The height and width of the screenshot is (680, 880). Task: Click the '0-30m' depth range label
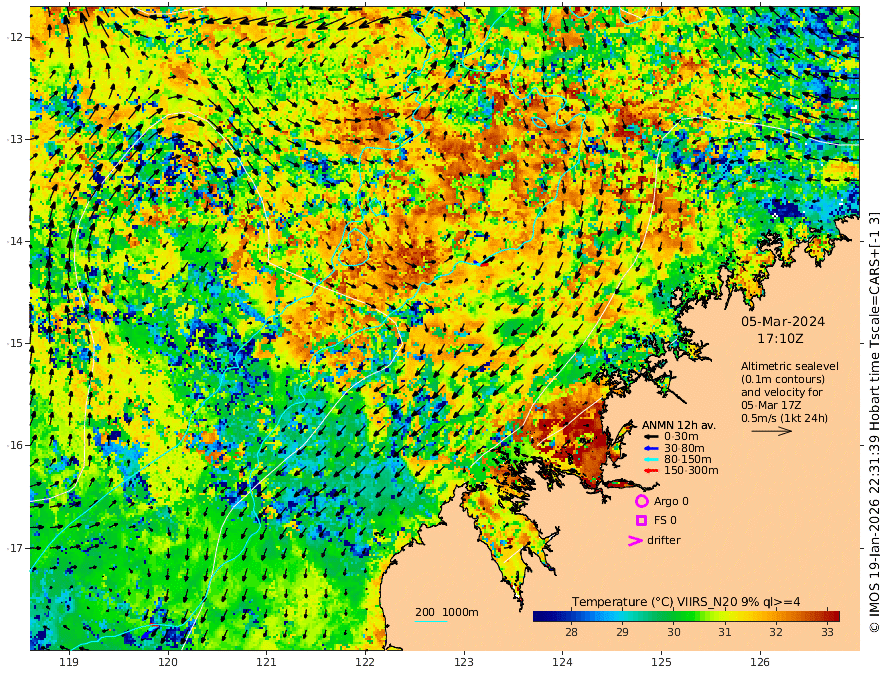[681, 437]
